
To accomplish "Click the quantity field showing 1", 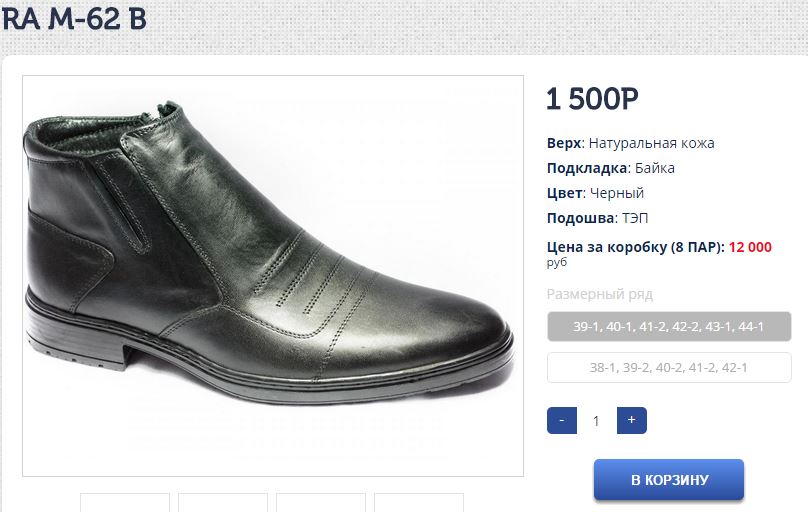I will (597, 421).
